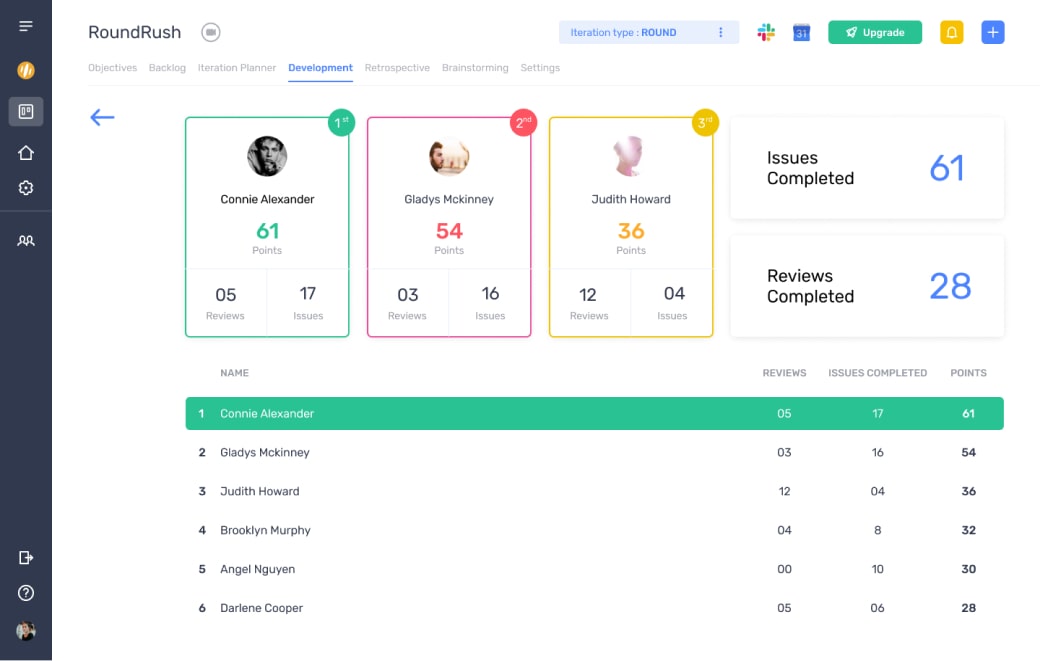
Task: Open the board view sidebar icon
Action: click(26, 111)
